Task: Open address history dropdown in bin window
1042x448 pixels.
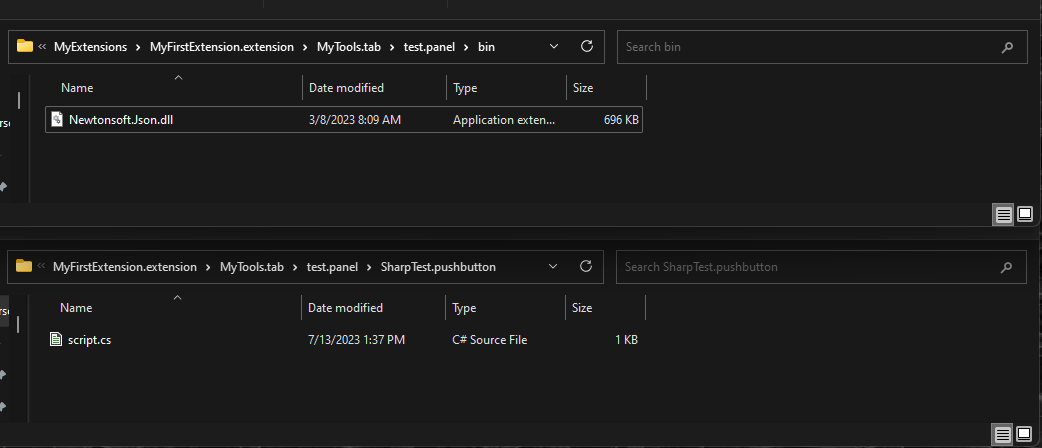Action: point(555,46)
